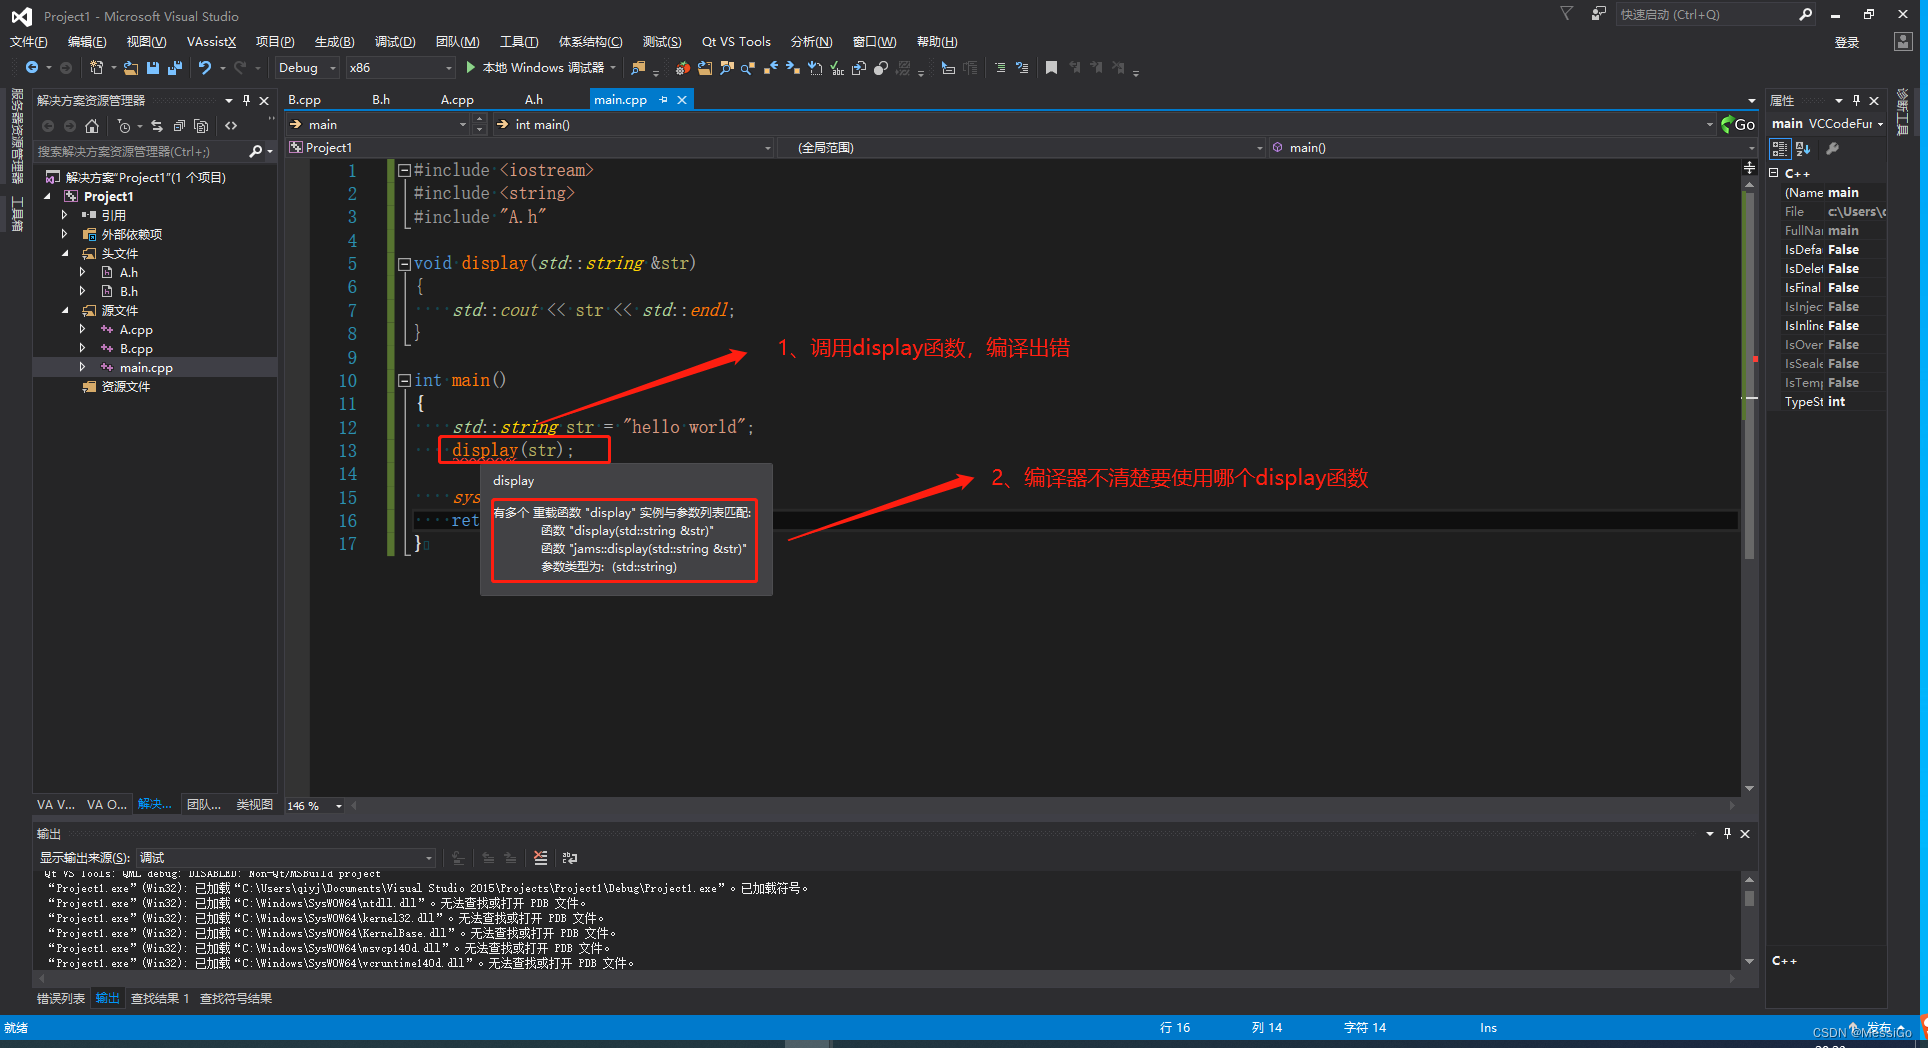
Task: Start debugging with 本地 Windows 调试器
Action: tap(540, 68)
